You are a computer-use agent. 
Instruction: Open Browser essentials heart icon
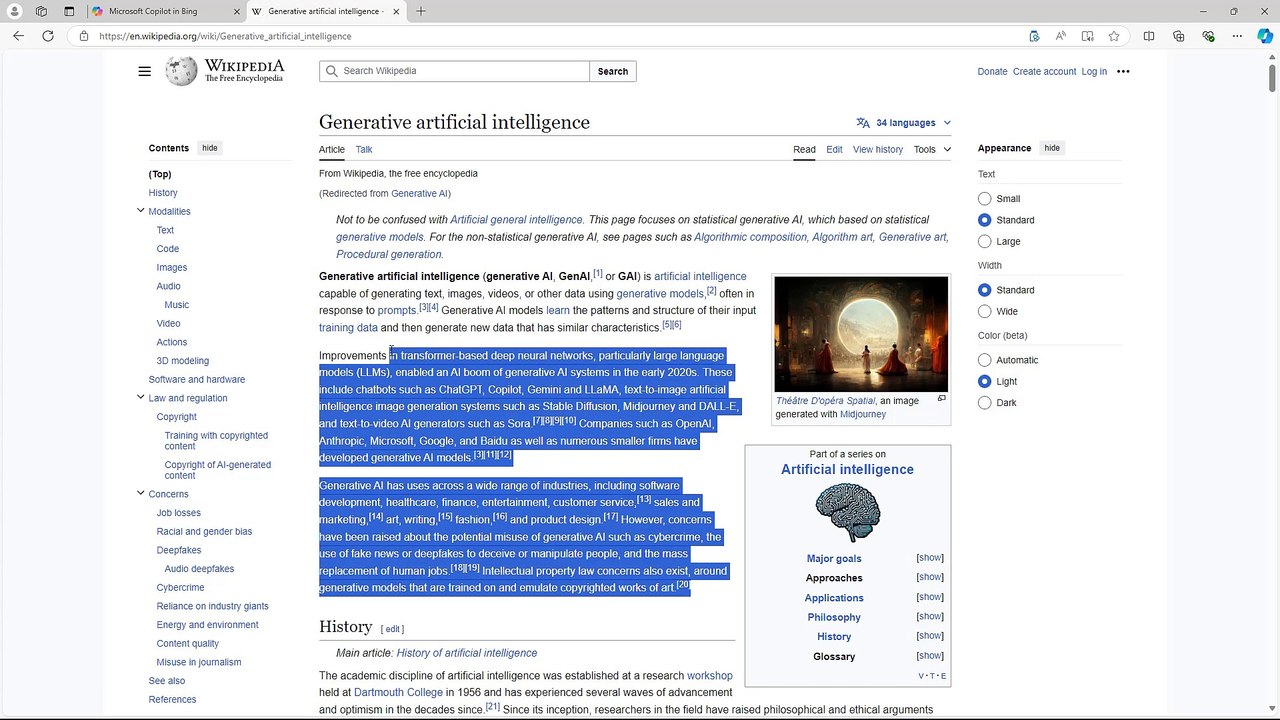pos(1208,36)
